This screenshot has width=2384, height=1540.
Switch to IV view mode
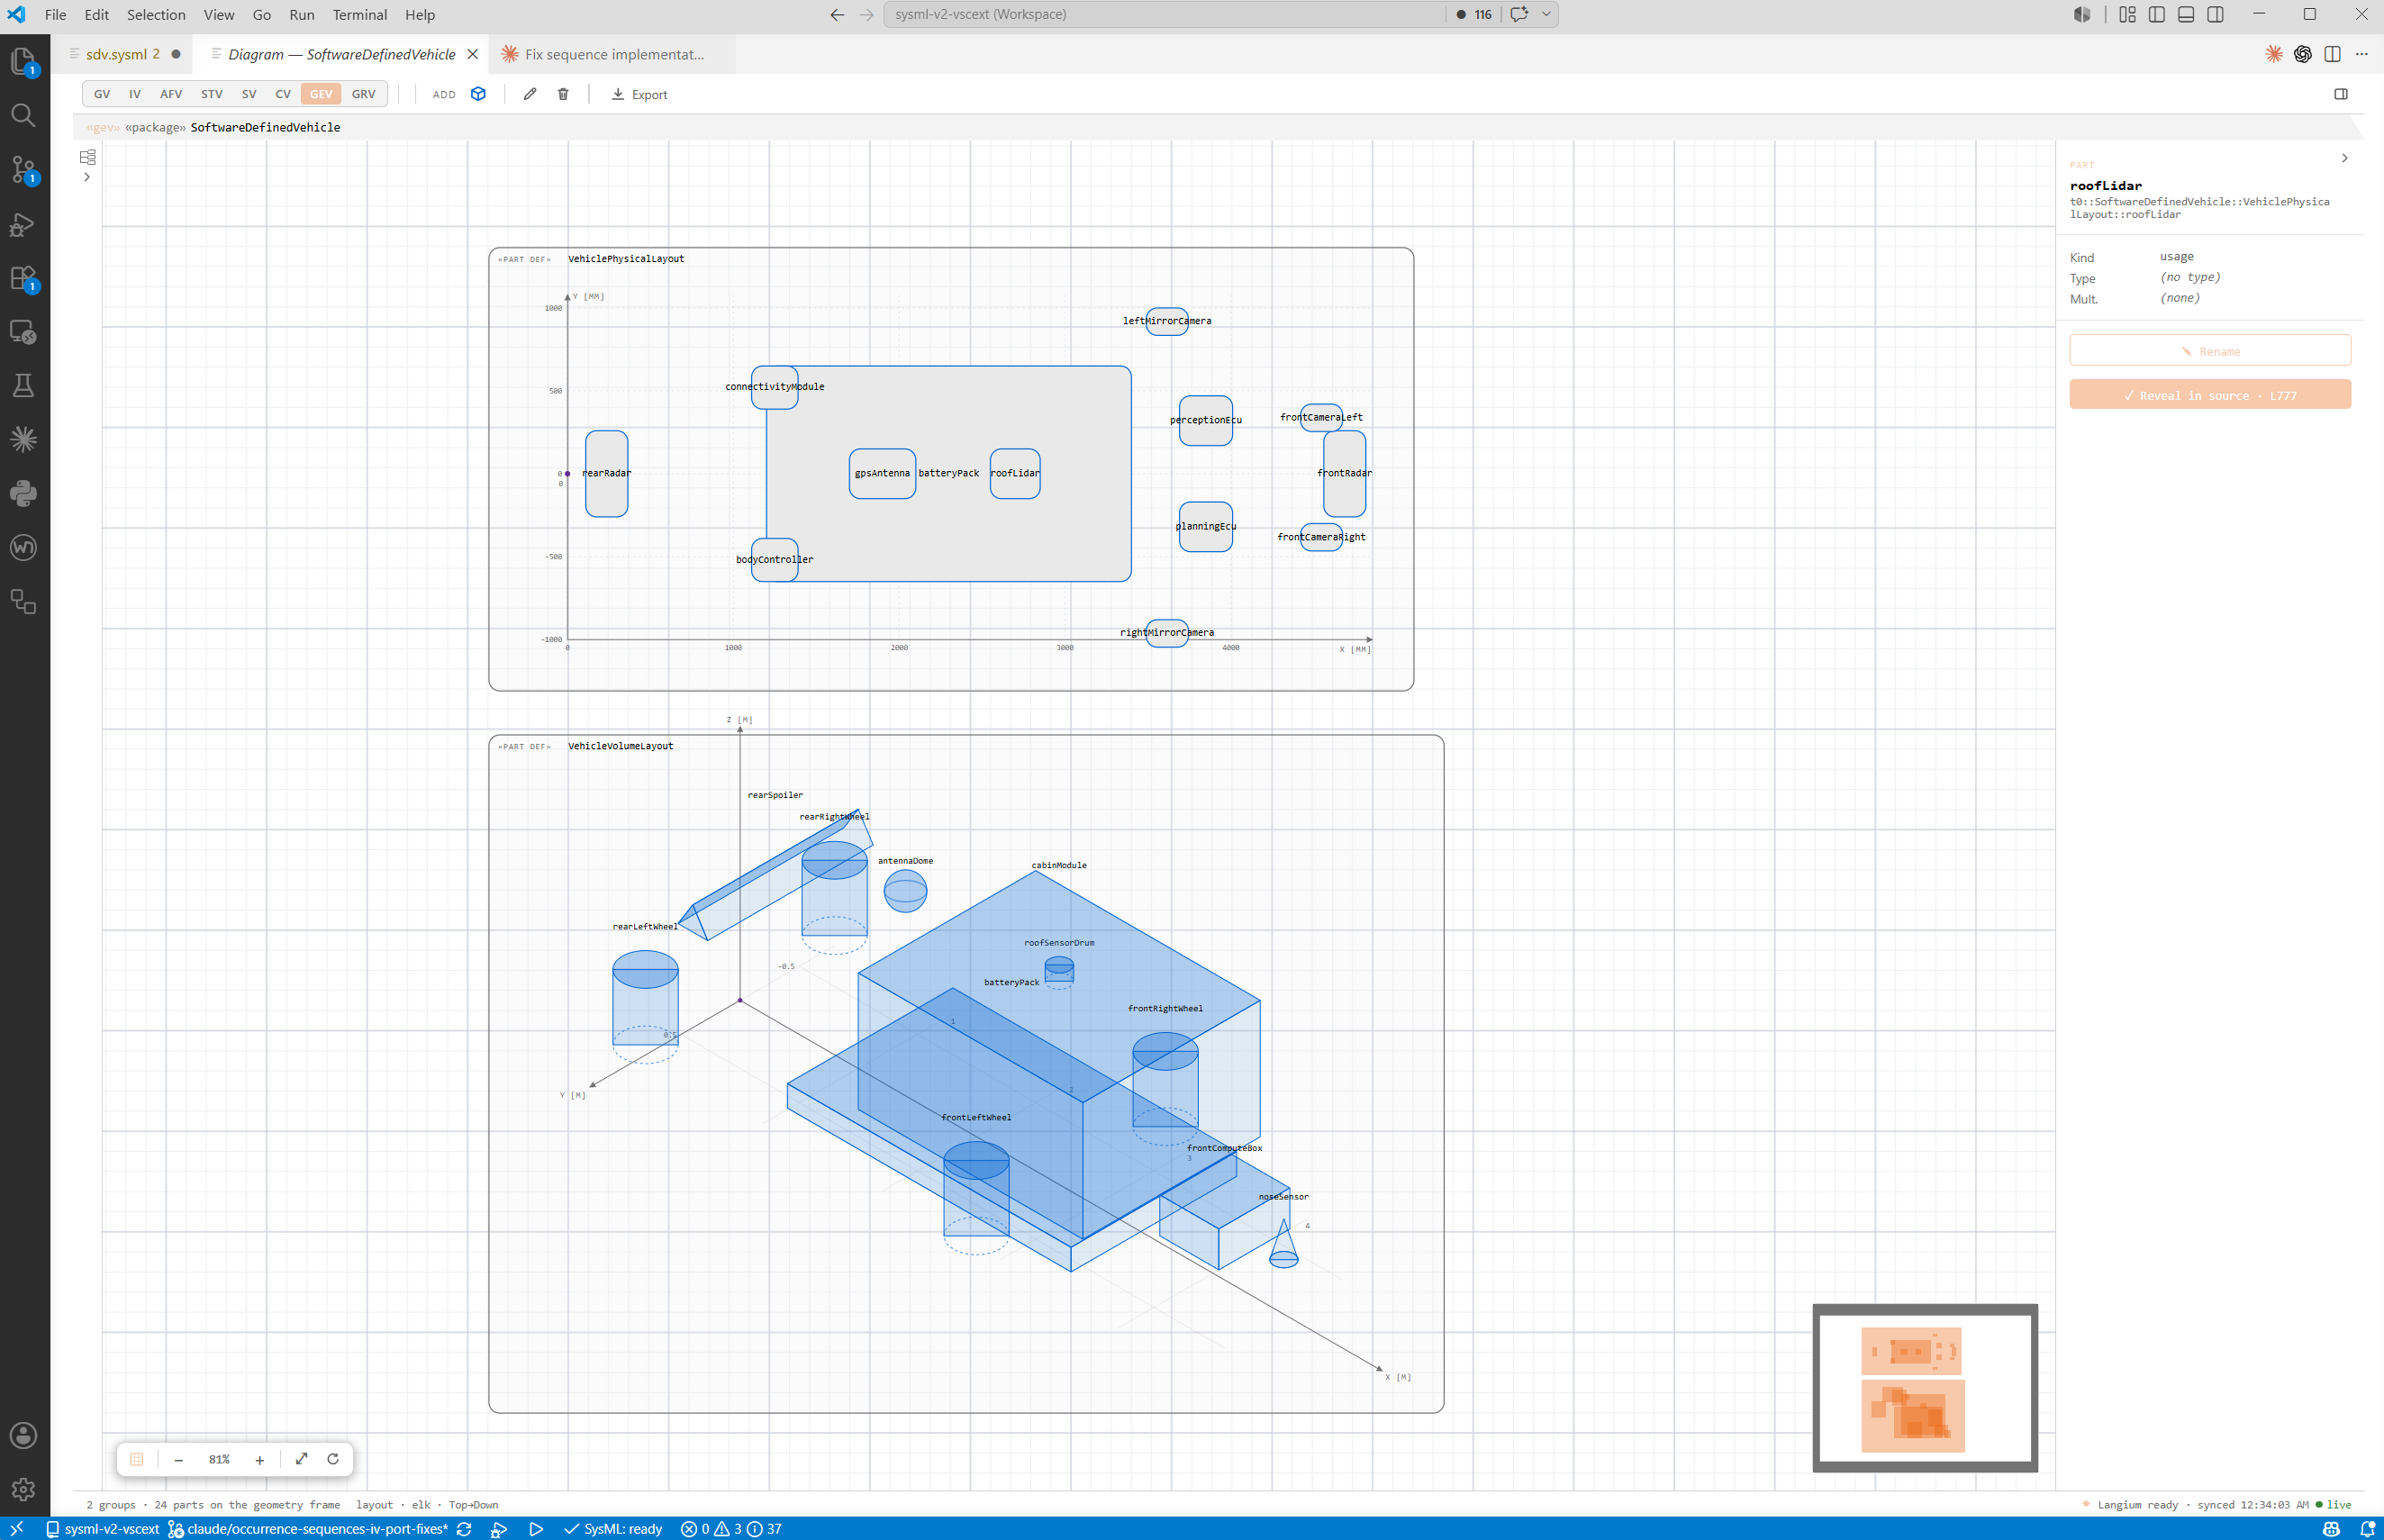[x=135, y=94]
